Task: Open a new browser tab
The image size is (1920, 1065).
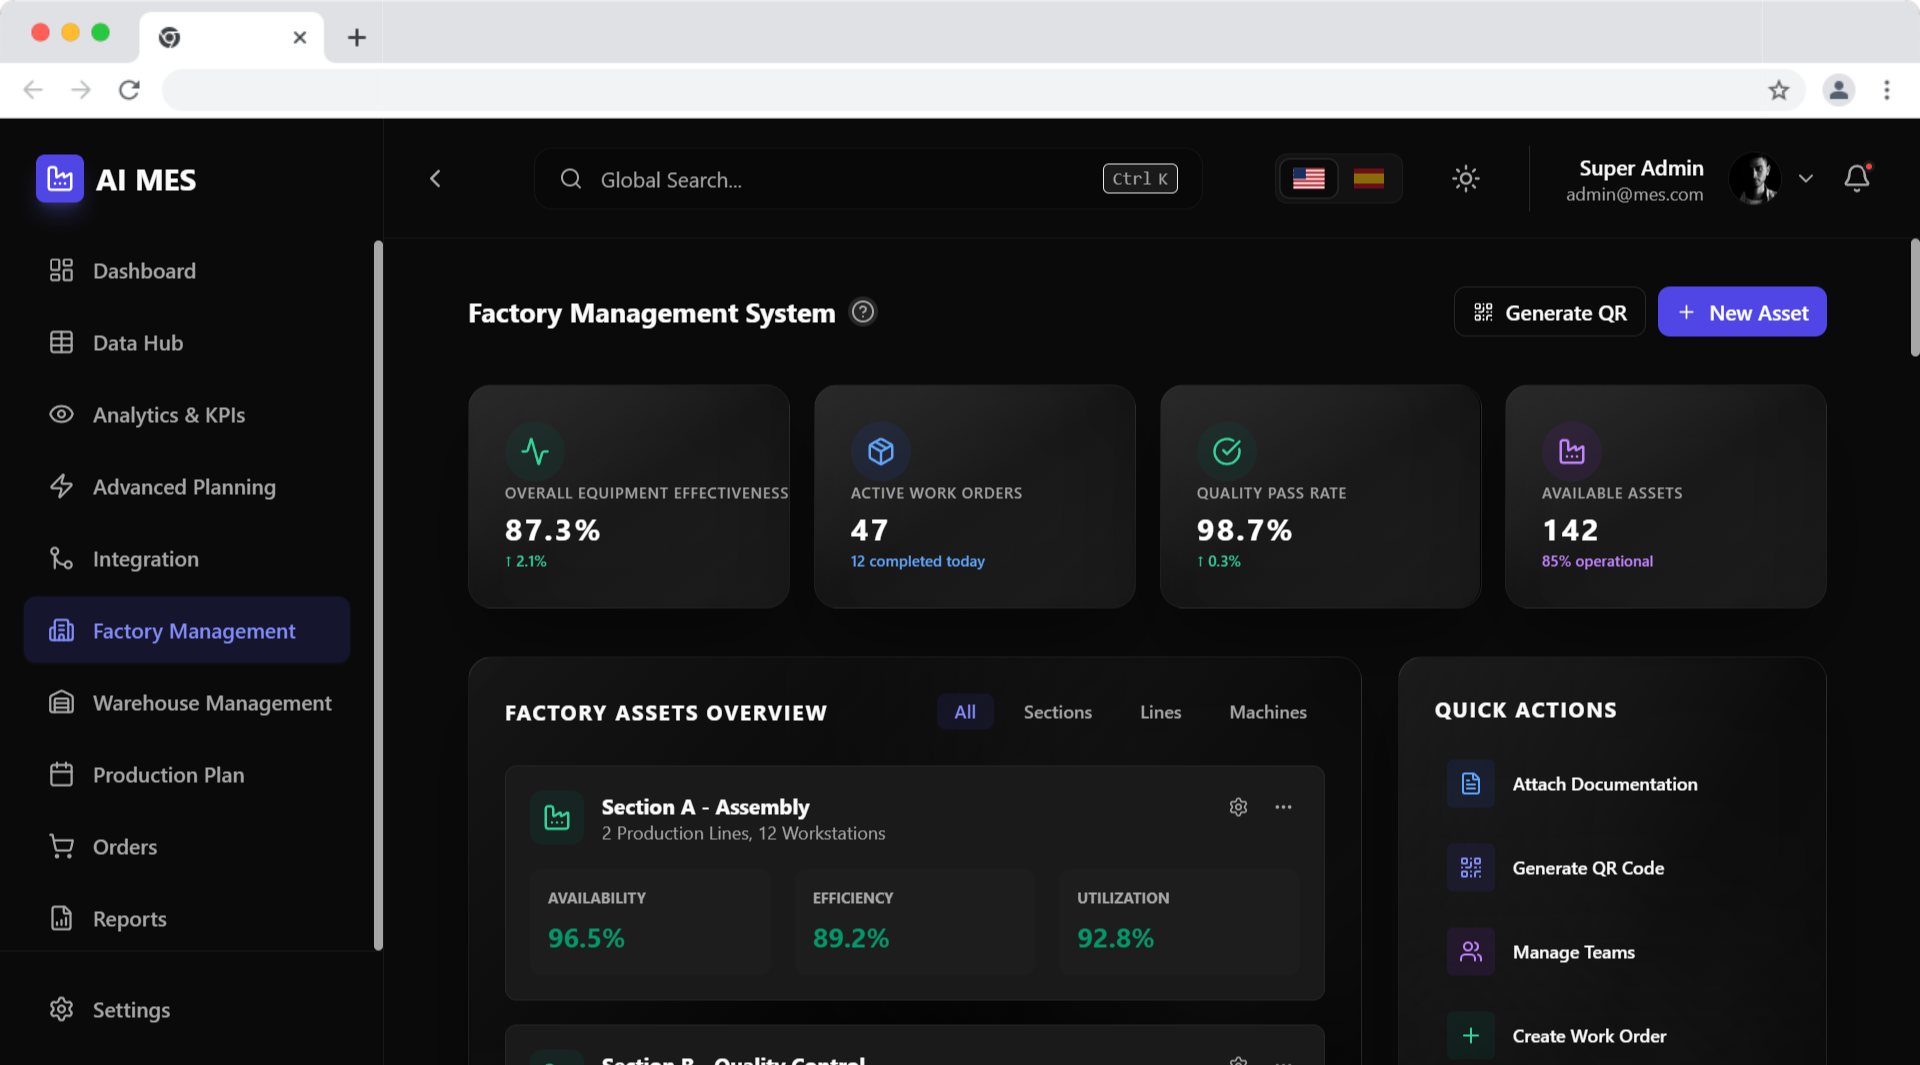Action: click(356, 38)
